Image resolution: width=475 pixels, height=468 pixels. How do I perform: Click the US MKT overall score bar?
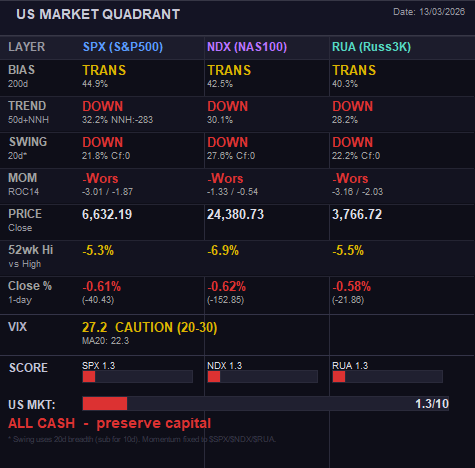(266, 404)
